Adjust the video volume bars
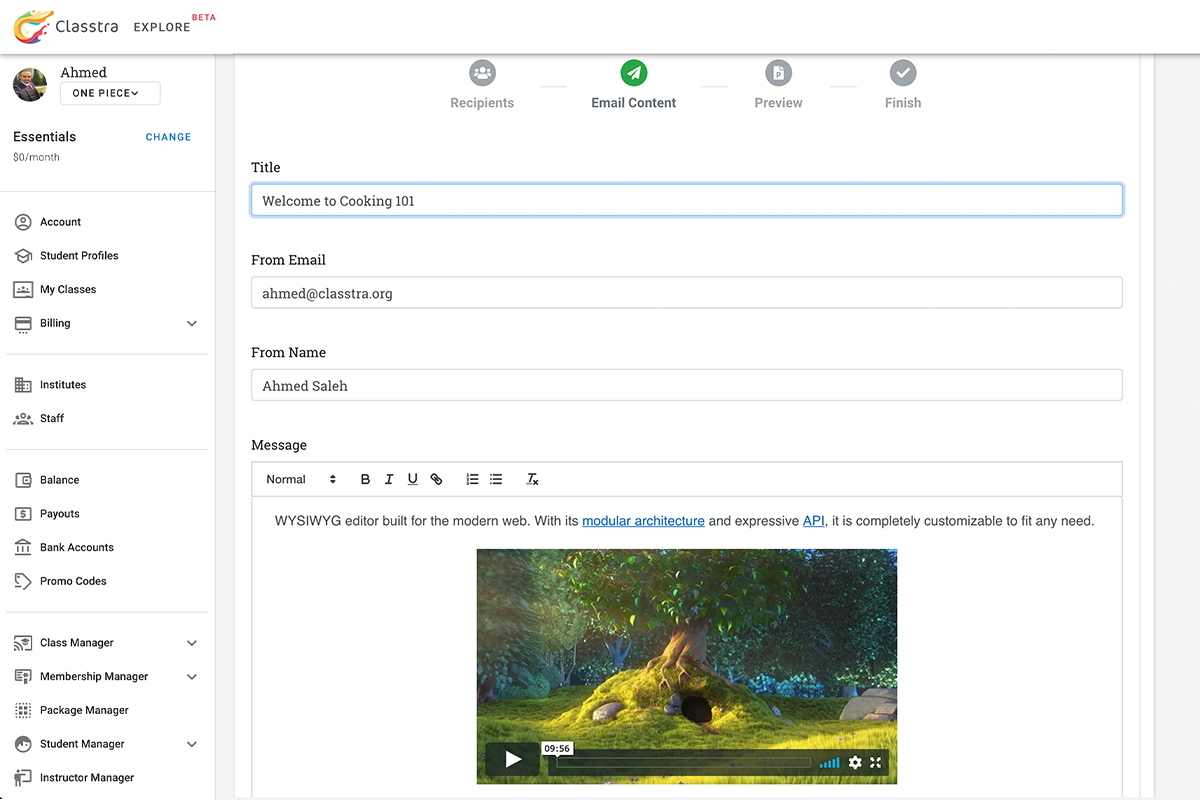 click(x=829, y=763)
